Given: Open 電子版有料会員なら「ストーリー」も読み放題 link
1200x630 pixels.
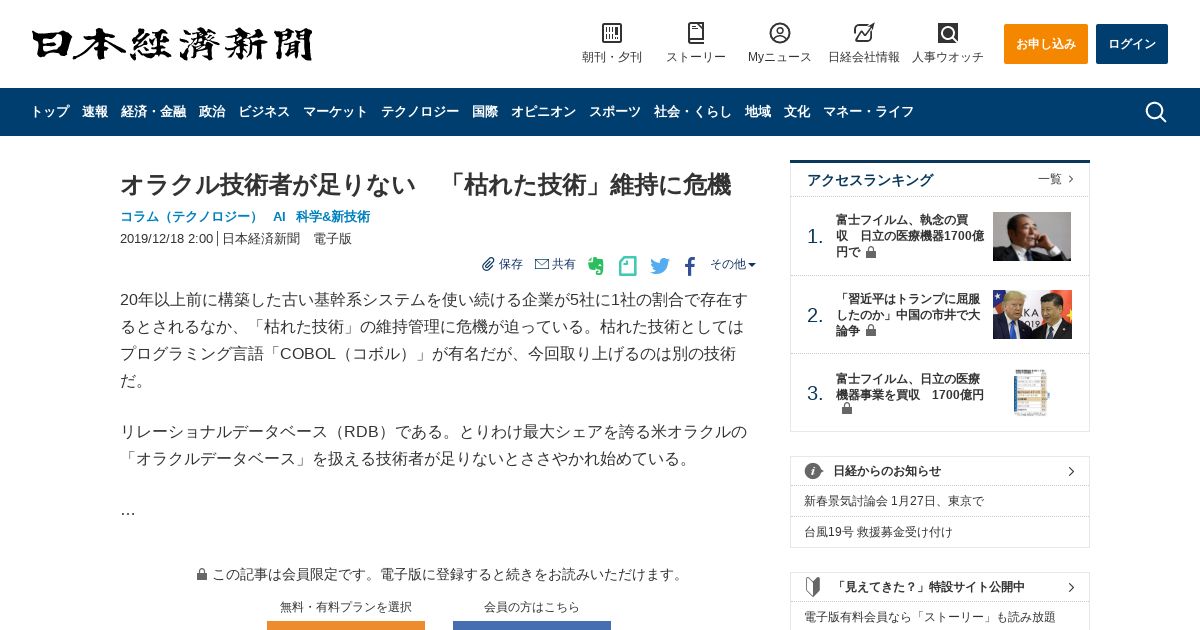Looking at the screenshot, I should (x=930, y=617).
